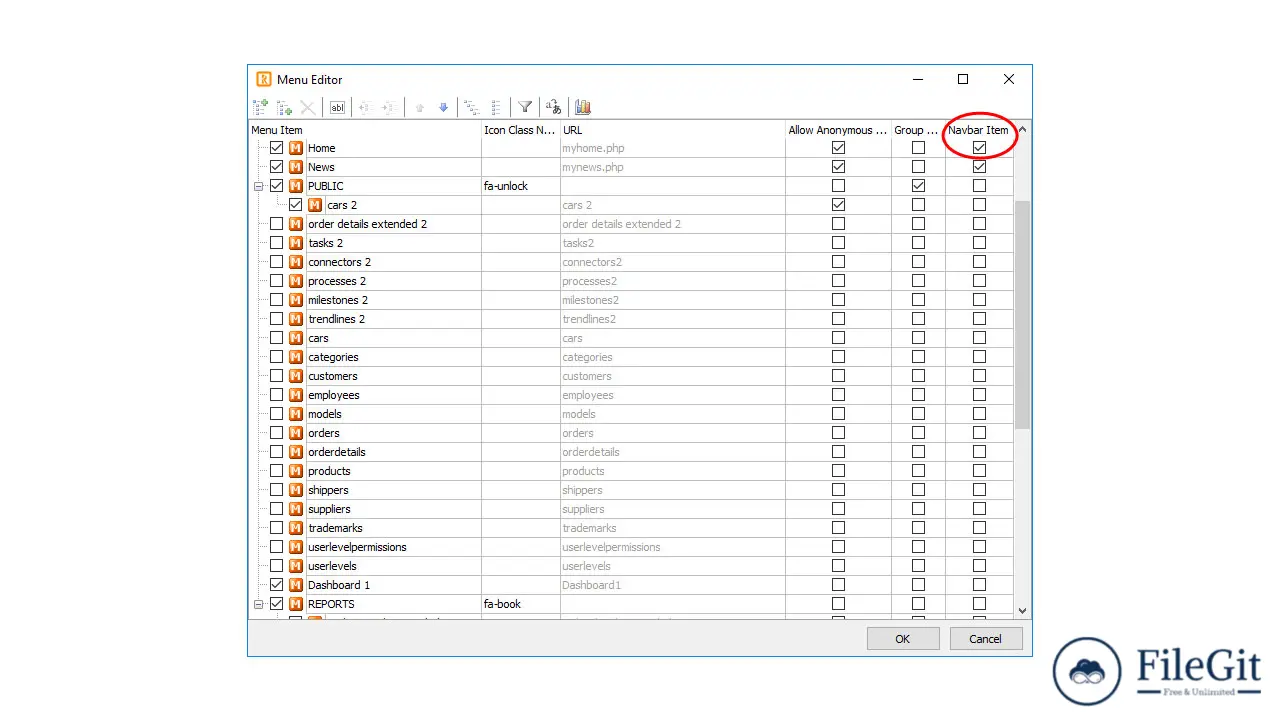Click the scrollbar up arrow

(1022, 130)
